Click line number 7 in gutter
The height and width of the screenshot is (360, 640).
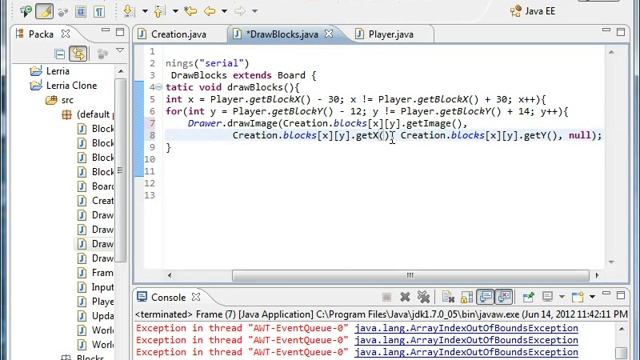[152, 123]
